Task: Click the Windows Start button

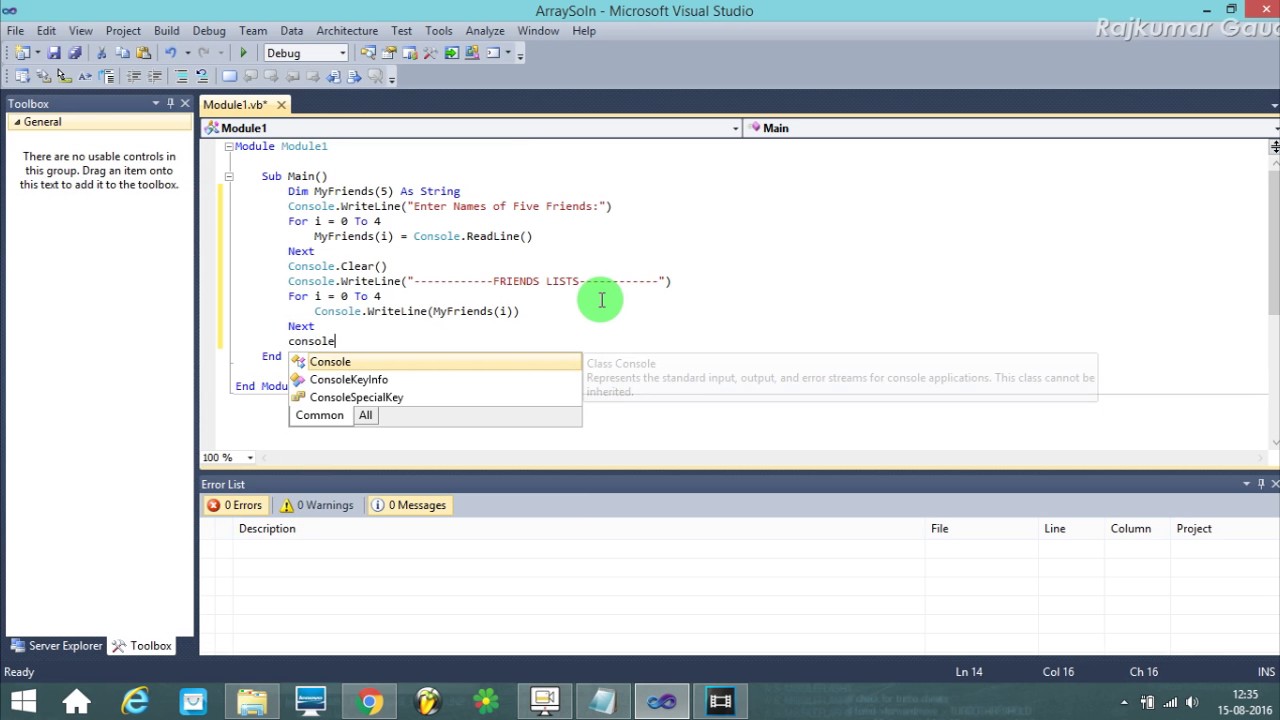Action: click(23, 701)
